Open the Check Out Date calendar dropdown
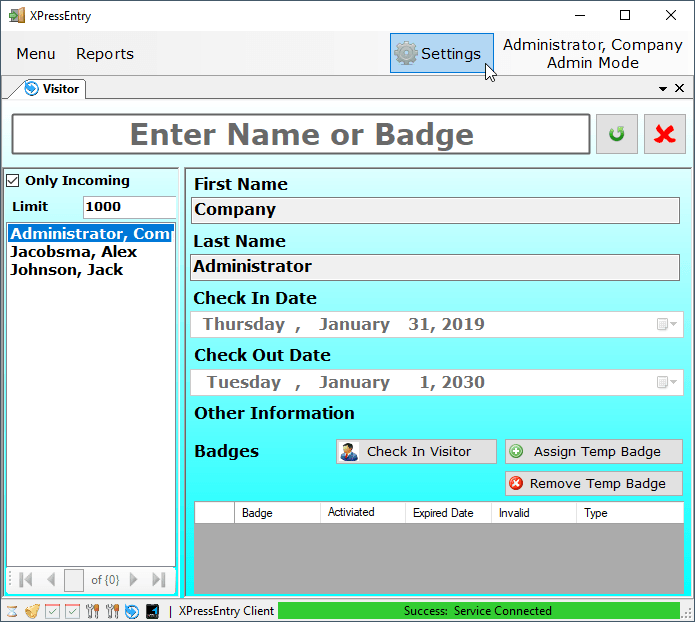 [x=666, y=382]
